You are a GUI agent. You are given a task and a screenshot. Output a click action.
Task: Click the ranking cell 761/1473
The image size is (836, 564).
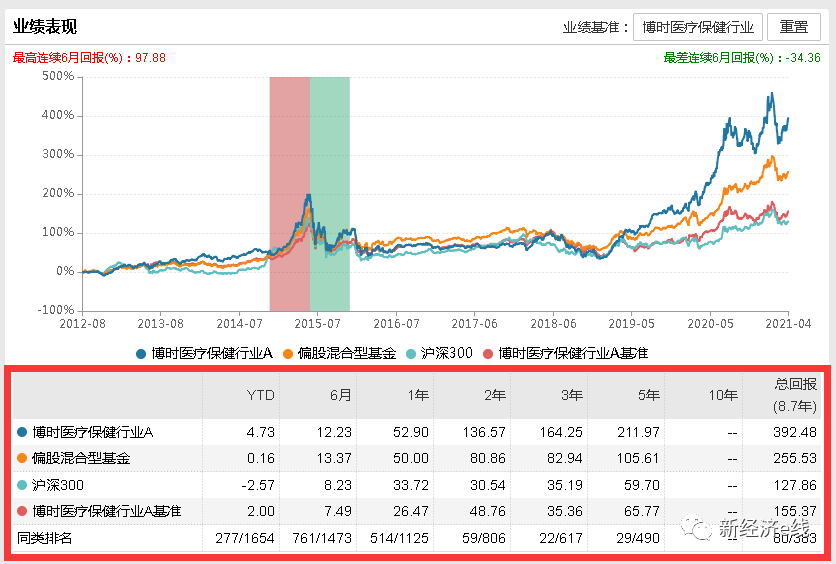pyautogui.click(x=322, y=538)
